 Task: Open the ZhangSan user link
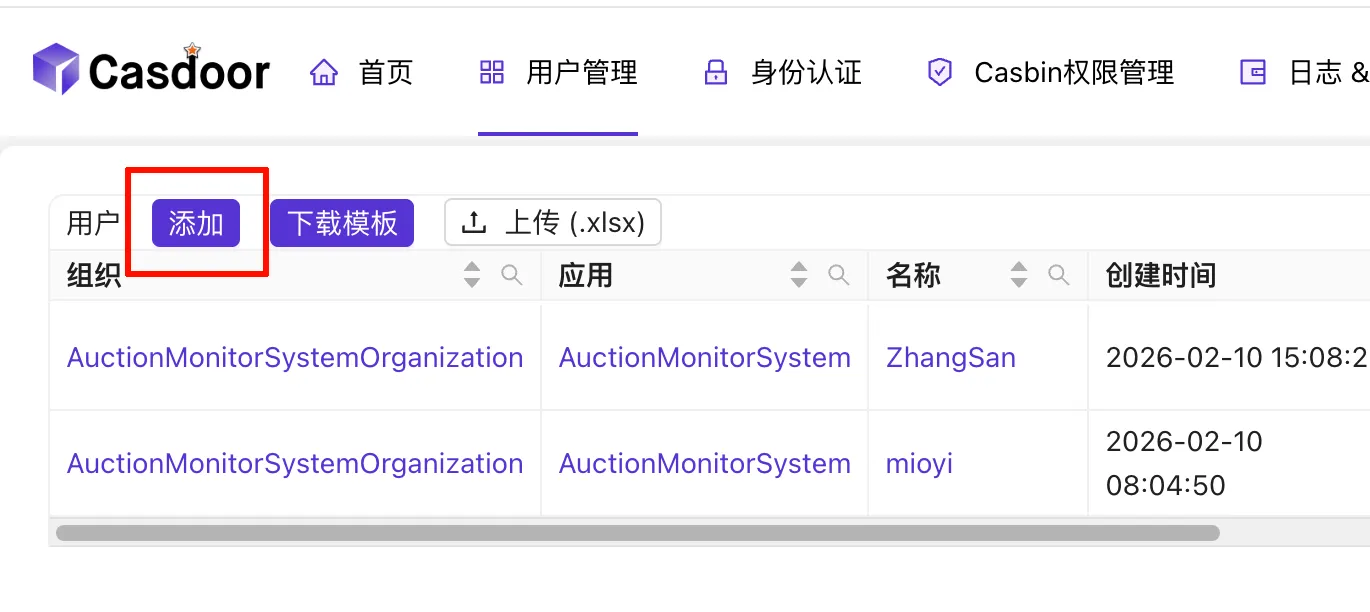point(950,357)
